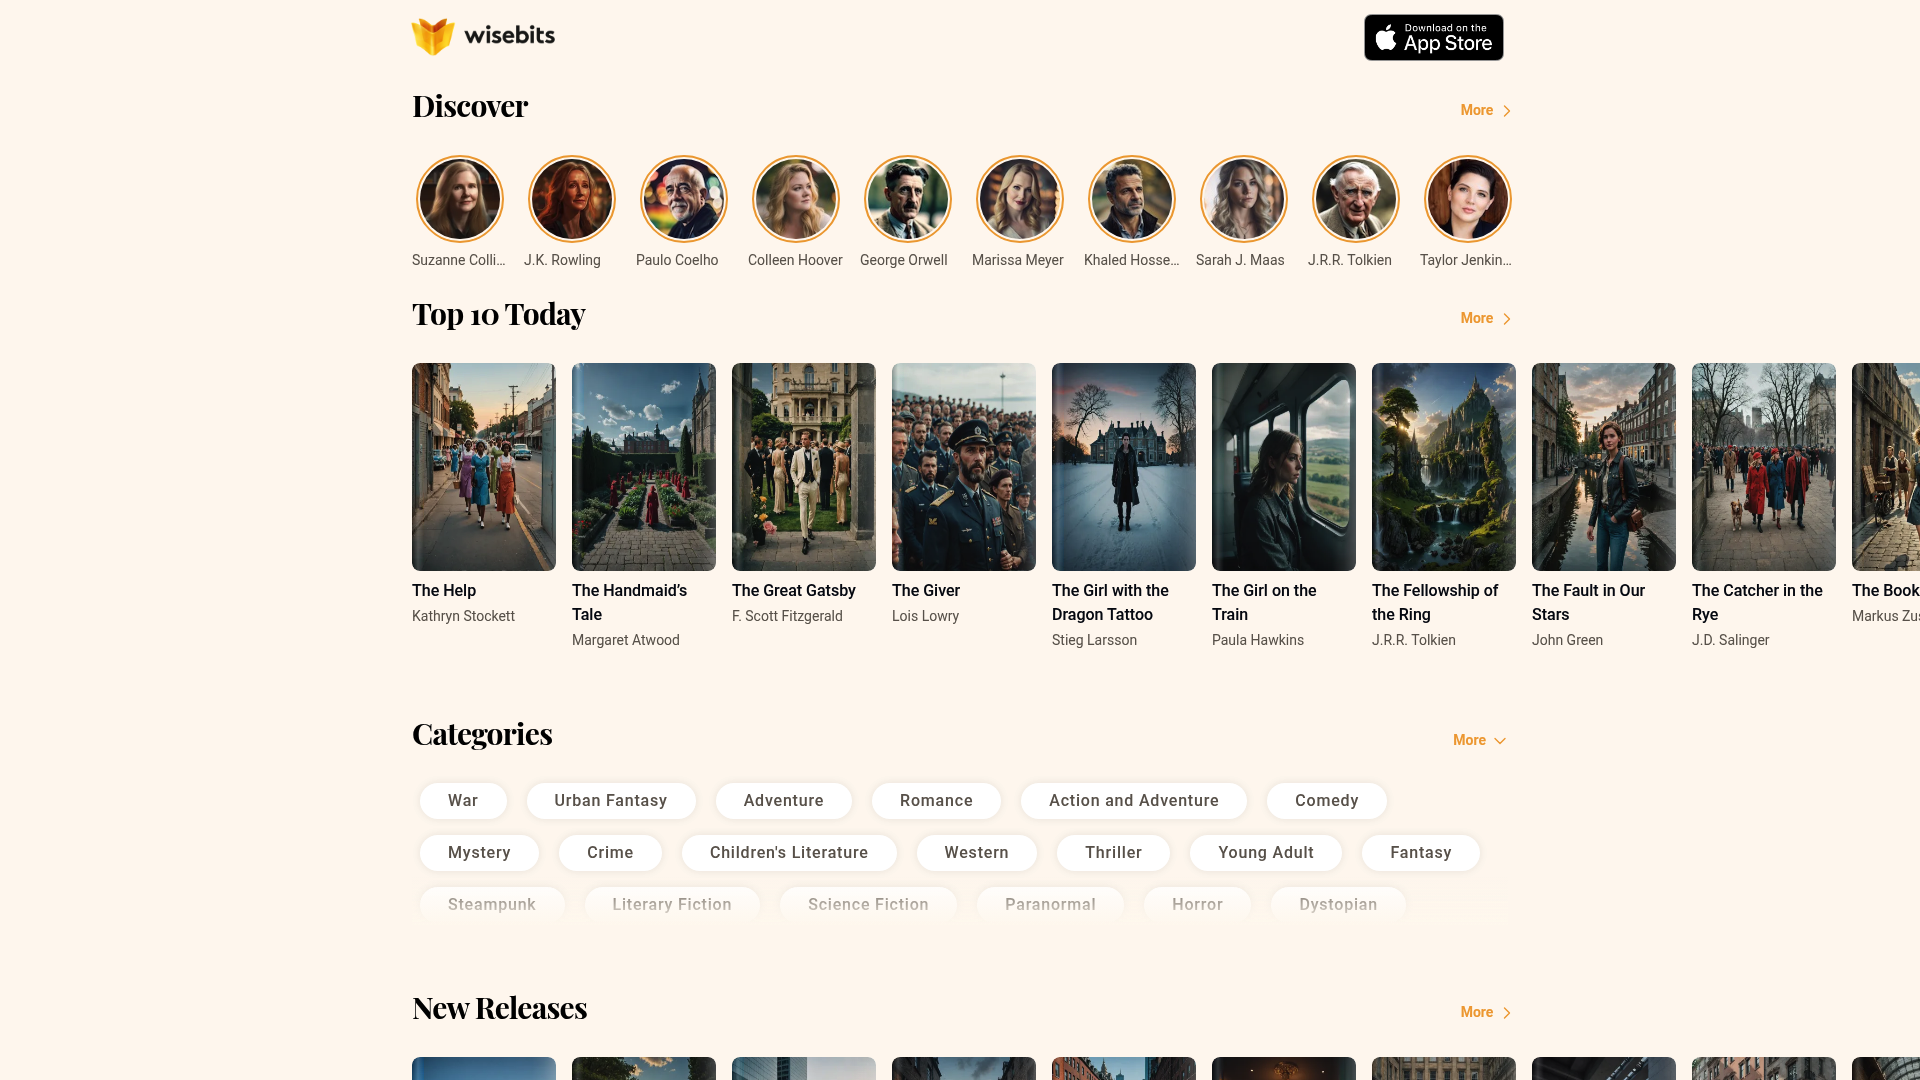Click author name Margaret Atwood
This screenshot has height=1080, width=1920.
[x=626, y=640]
